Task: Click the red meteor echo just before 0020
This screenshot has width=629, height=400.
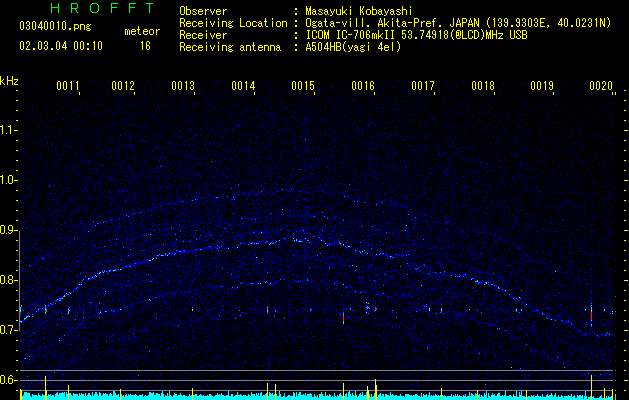Action: tap(591, 314)
